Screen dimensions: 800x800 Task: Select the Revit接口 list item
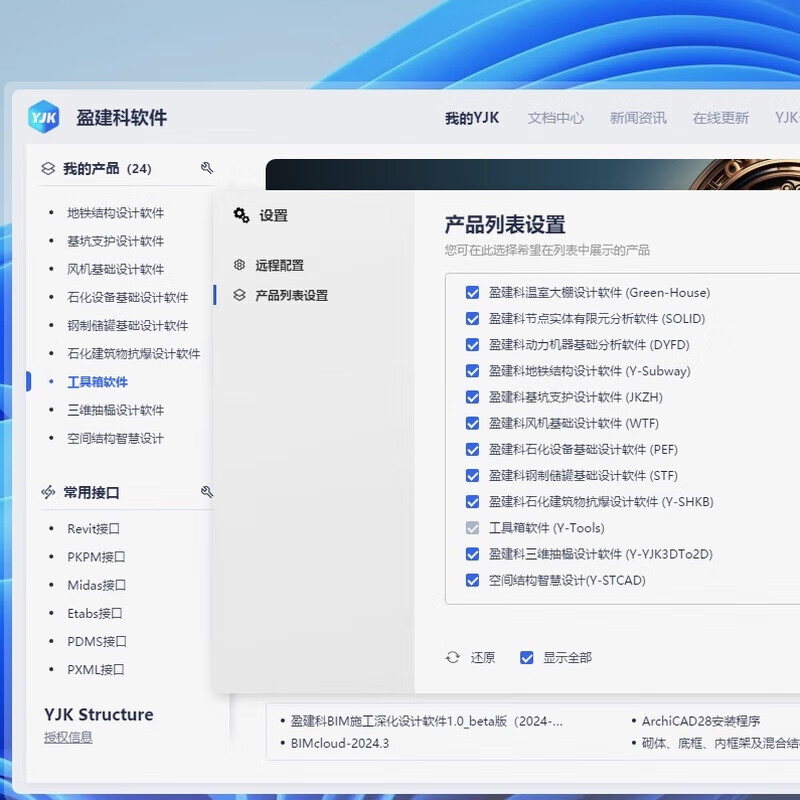[x=95, y=529]
